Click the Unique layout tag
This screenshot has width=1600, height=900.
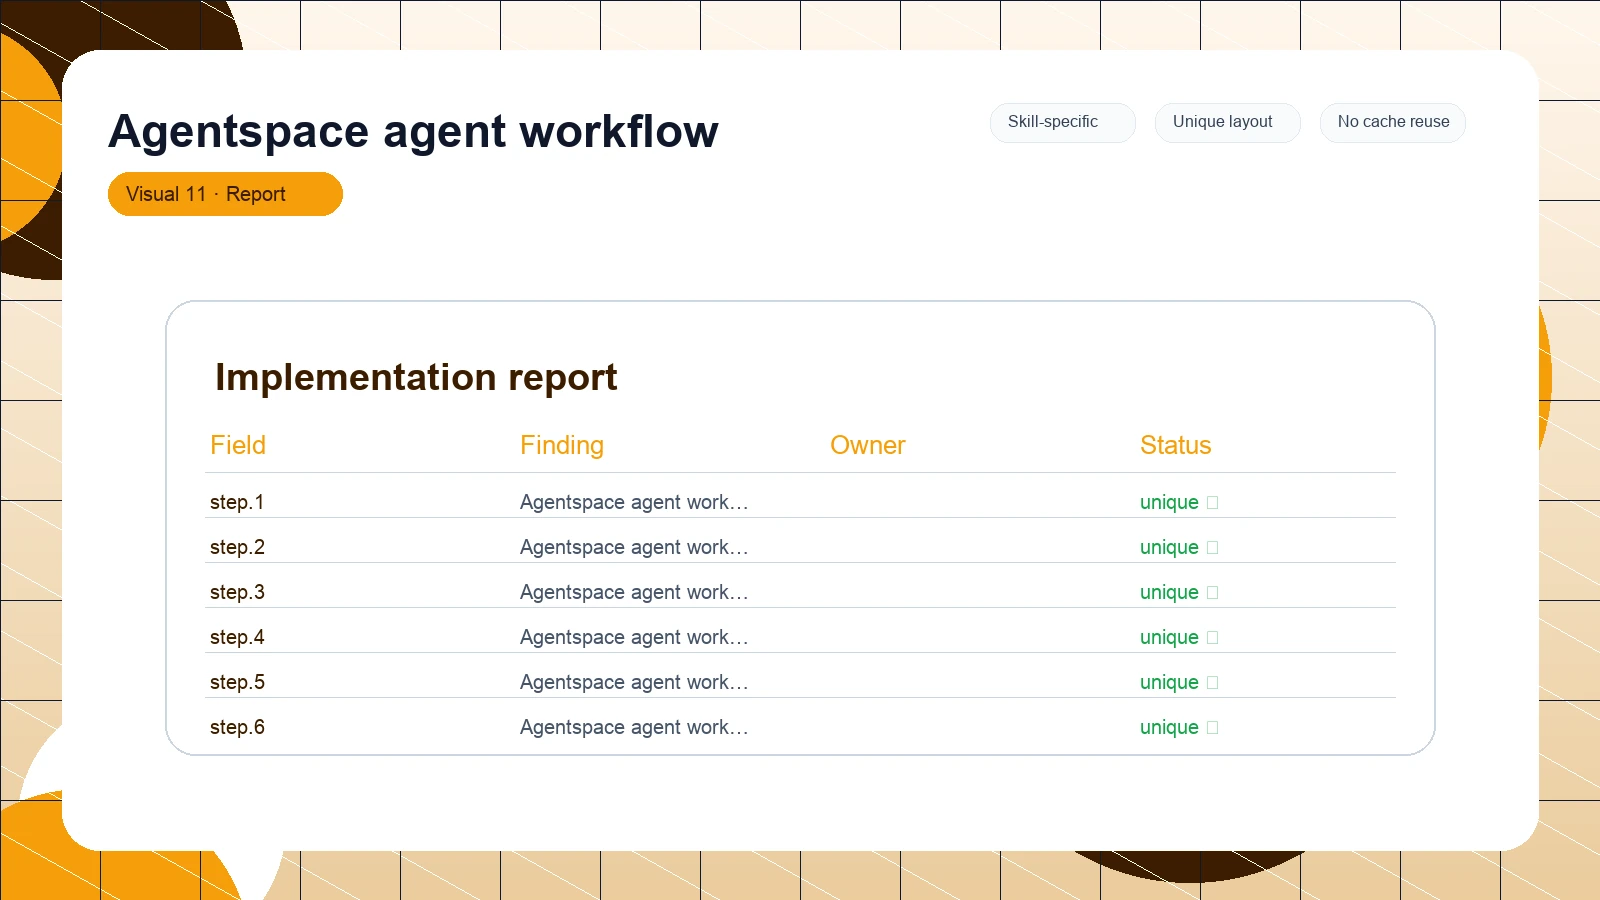pos(1228,122)
